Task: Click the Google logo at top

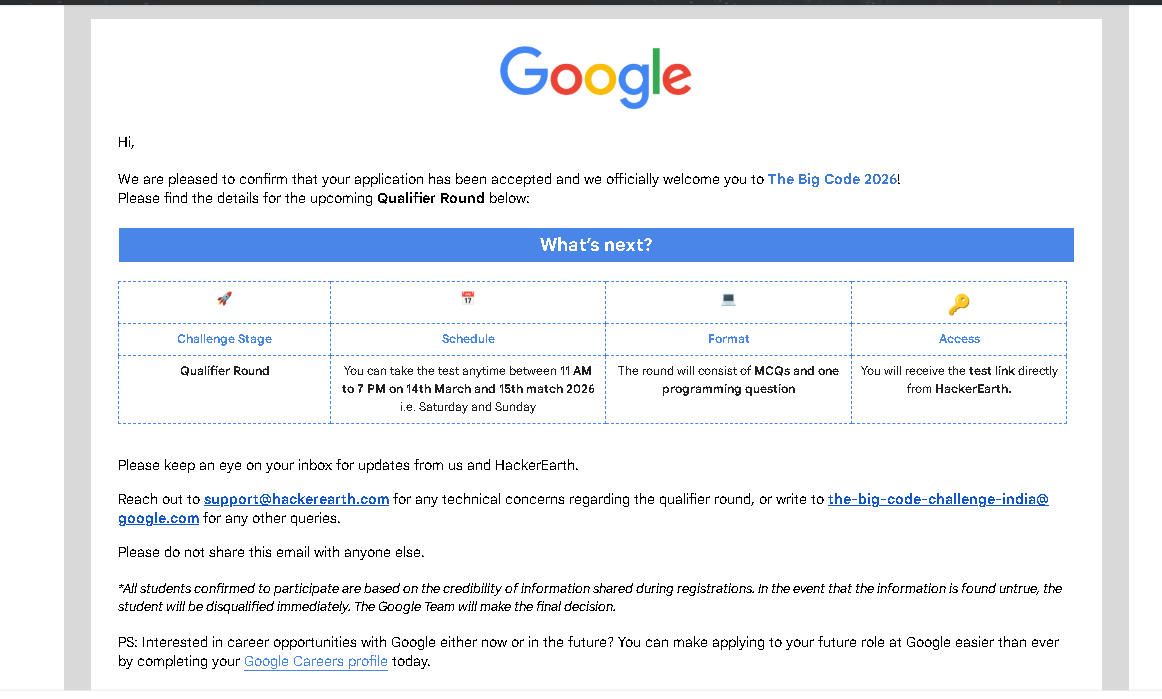Action: point(596,76)
